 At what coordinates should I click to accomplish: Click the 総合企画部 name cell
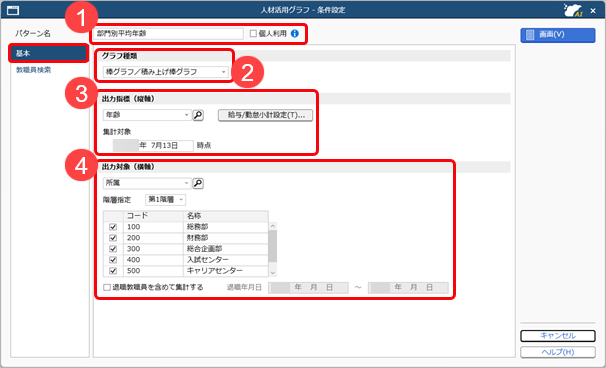[226, 249]
